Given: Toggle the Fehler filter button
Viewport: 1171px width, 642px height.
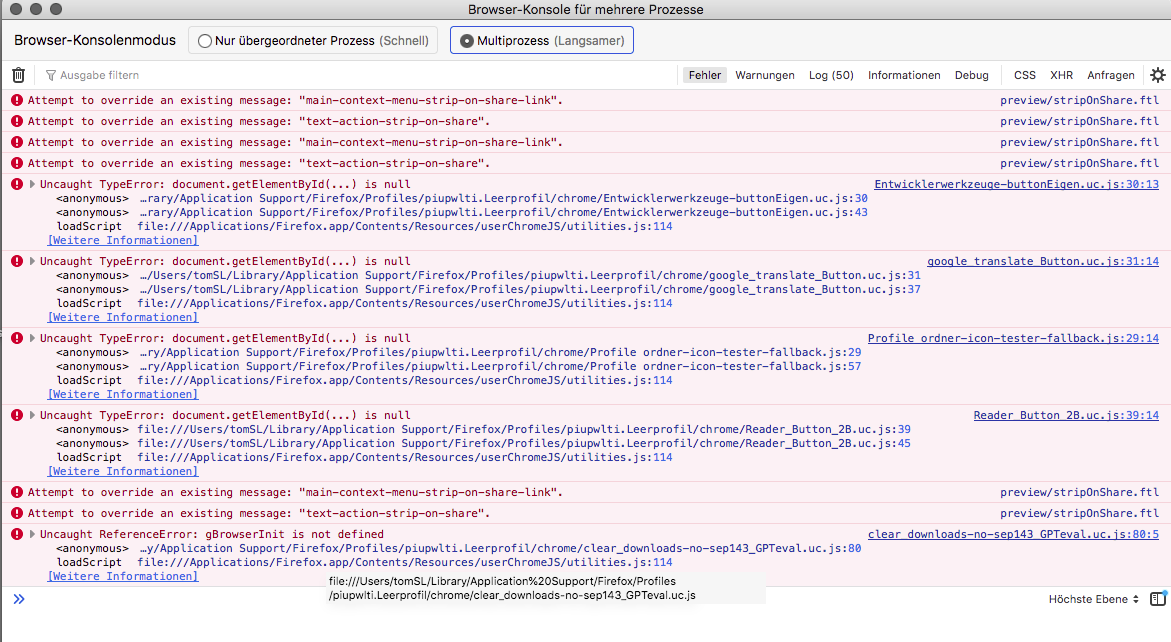Looking at the screenshot, I should click(704, 75).
